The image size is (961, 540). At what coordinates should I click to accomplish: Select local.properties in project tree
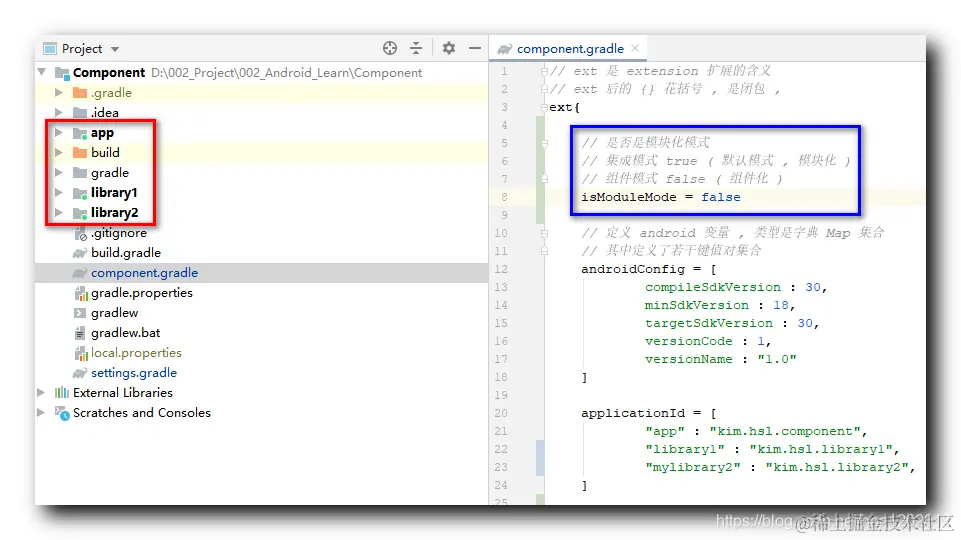[x=136, y=352]
